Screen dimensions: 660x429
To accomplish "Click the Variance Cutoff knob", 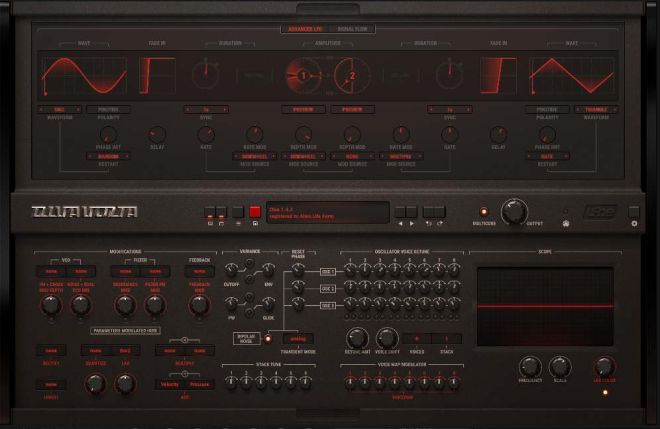I will [x=231, y=269].
